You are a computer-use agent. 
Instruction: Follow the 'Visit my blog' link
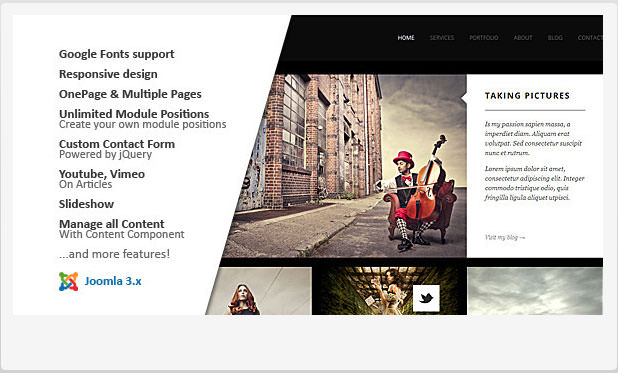pos(505,237)
